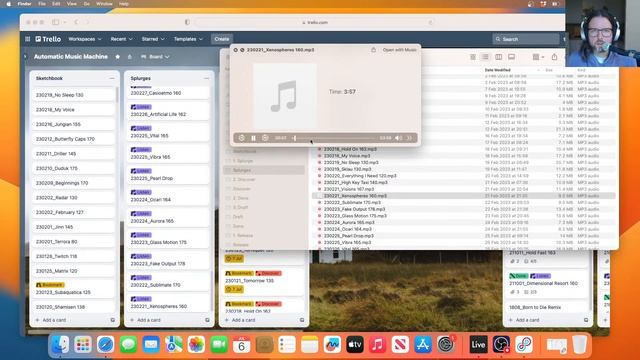Image resolution: width=640 pixels, height=360 pixels.
Task: Open the Workspaces dropdown in Trello
Action: coord(85,39)
